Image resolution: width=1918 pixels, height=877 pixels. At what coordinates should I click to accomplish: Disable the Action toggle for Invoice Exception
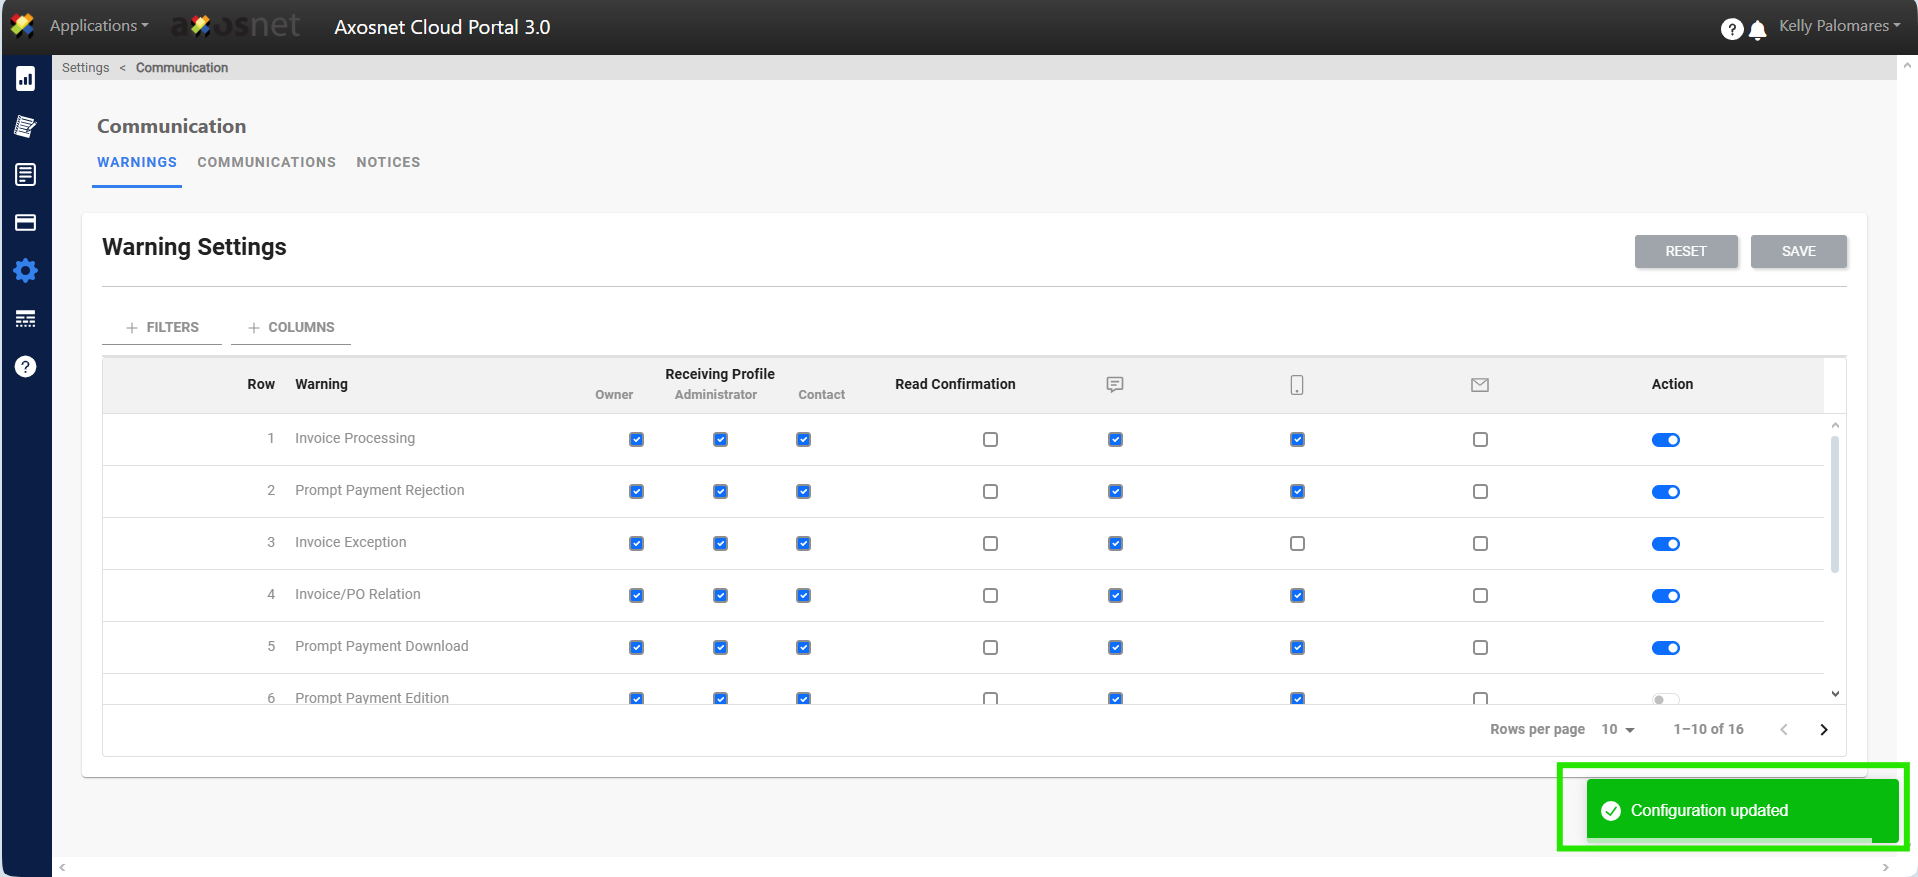pos(1665,544)
